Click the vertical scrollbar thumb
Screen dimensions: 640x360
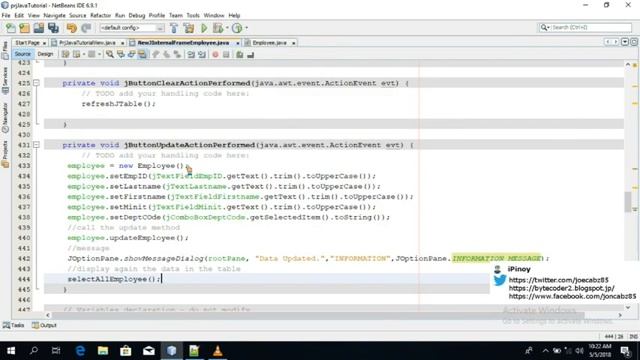click(x=628, y=202)
